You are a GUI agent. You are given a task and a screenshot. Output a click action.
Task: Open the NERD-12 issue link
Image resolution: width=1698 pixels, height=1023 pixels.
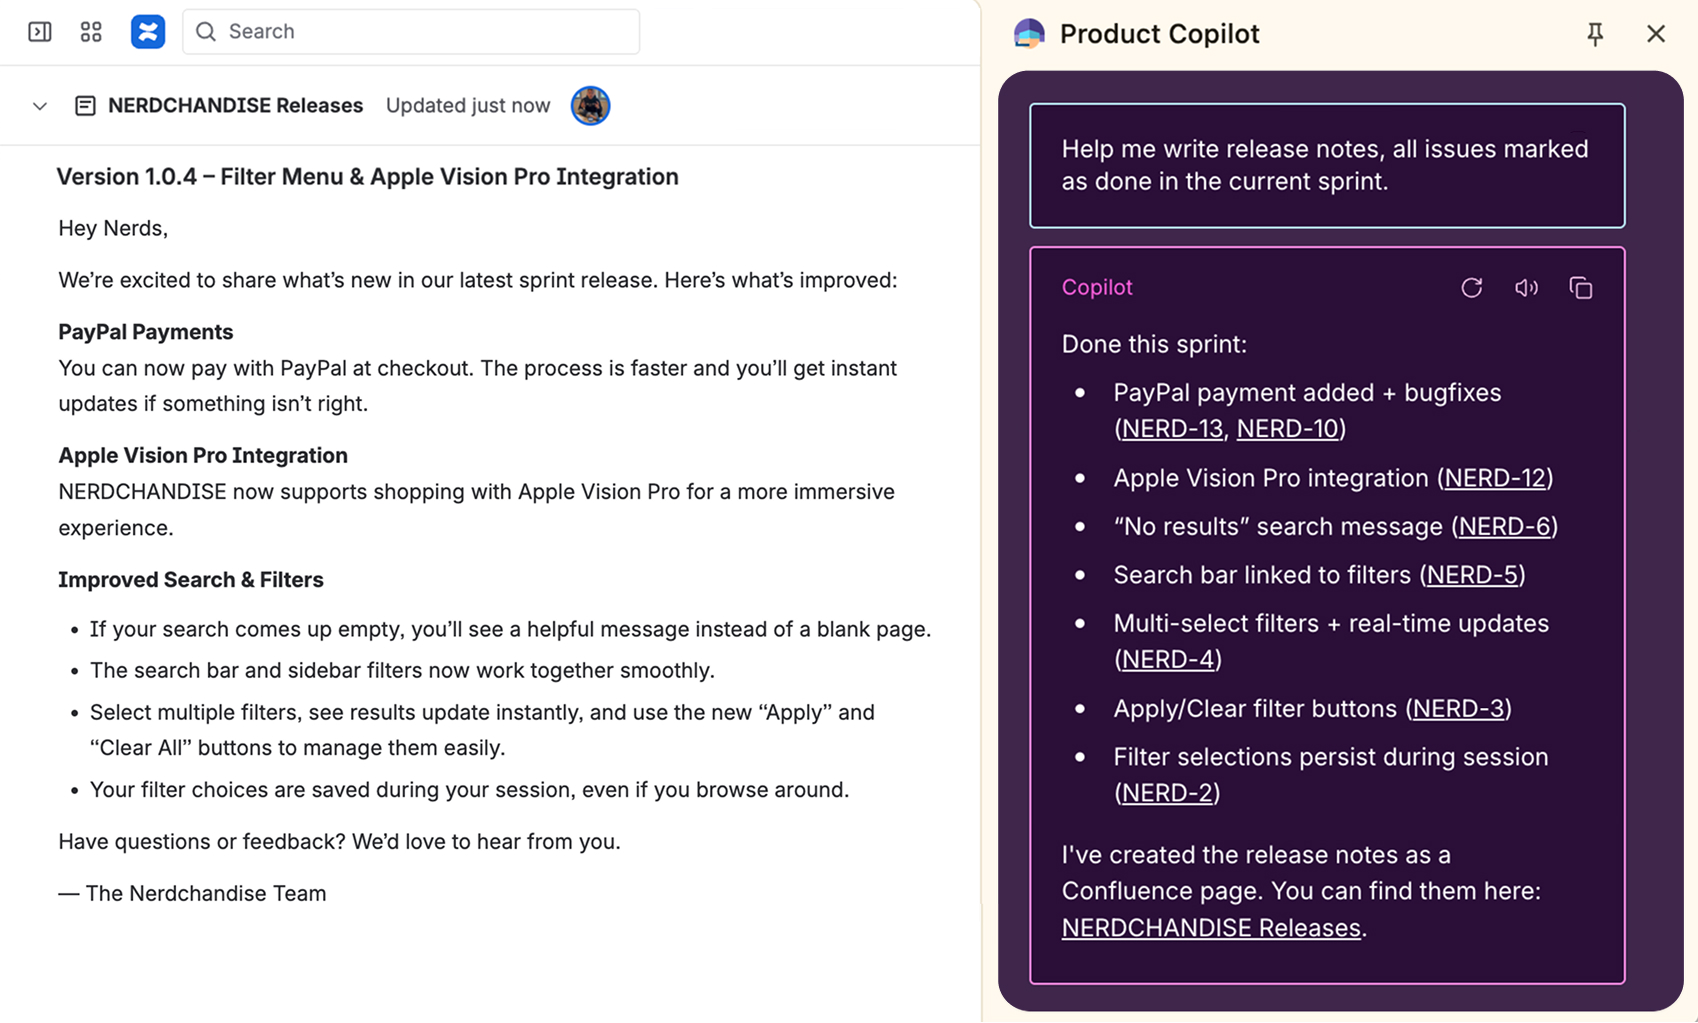1495,478
